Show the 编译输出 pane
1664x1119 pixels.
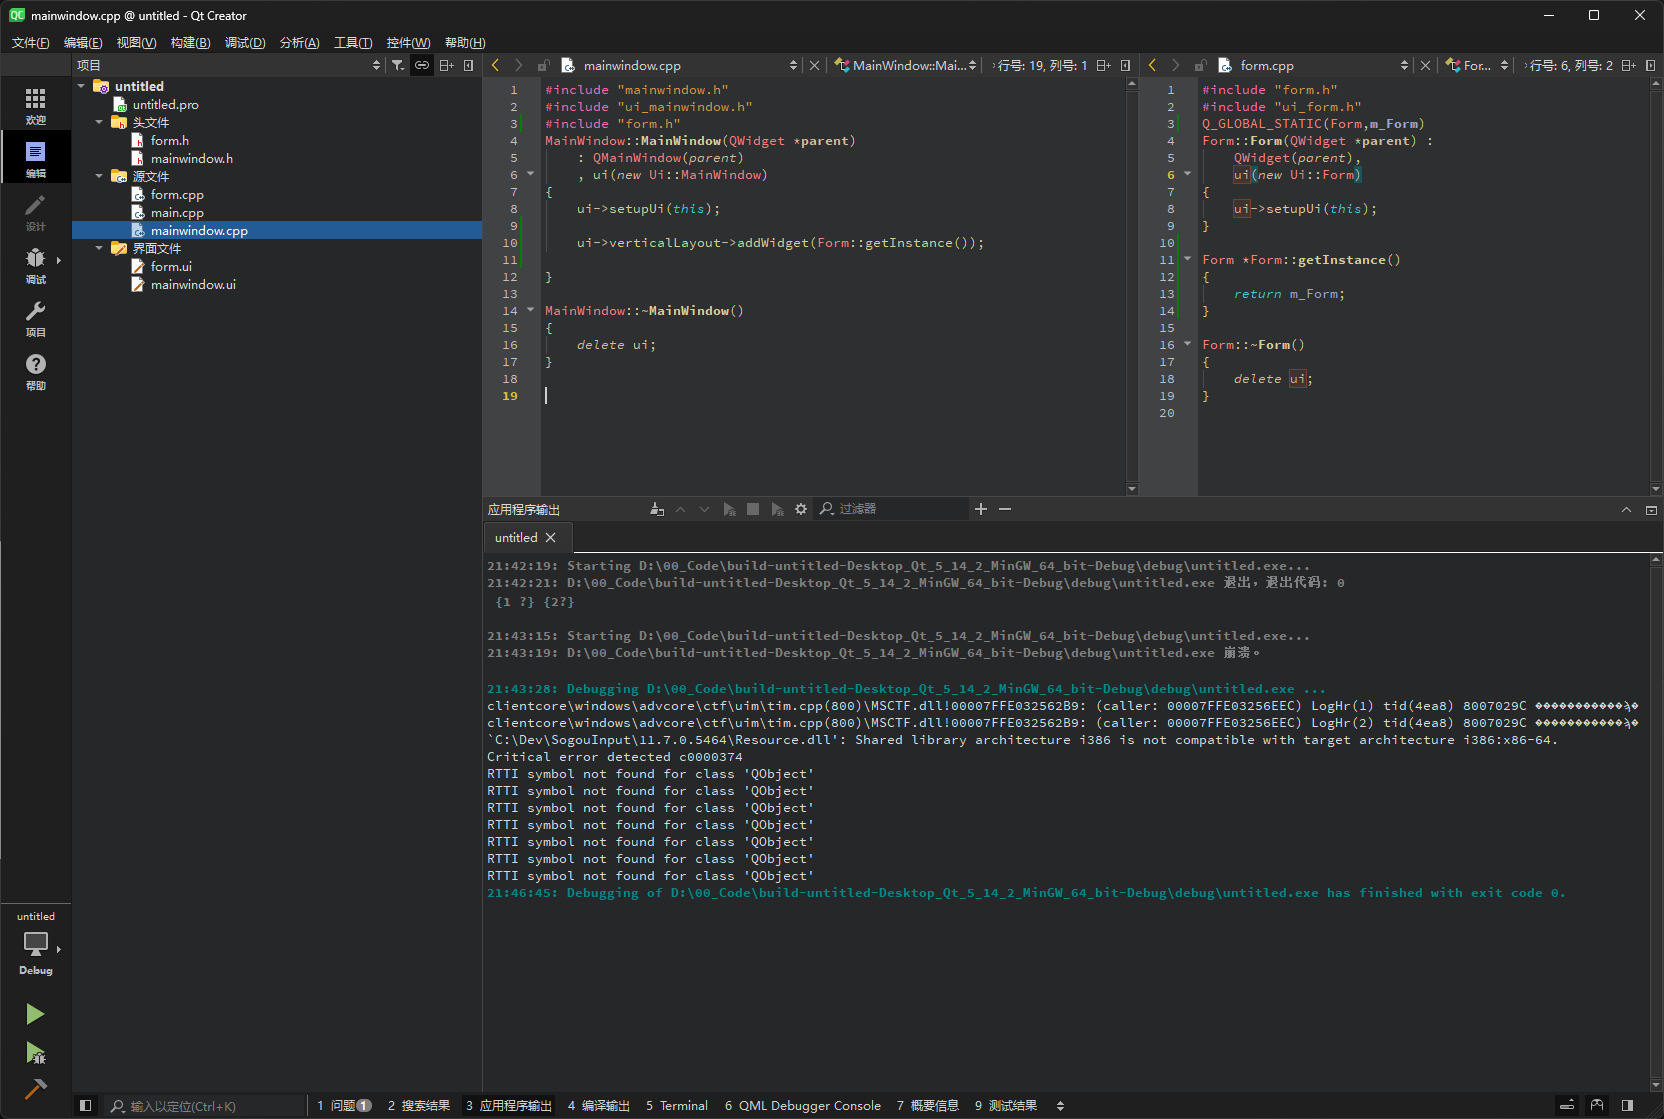pos(599,1105)
